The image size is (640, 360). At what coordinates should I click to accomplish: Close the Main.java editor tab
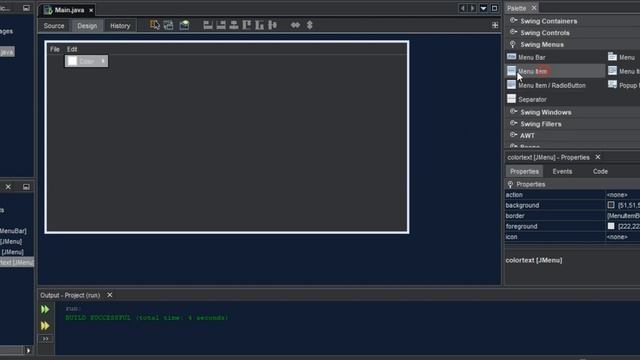click(91, 10)
